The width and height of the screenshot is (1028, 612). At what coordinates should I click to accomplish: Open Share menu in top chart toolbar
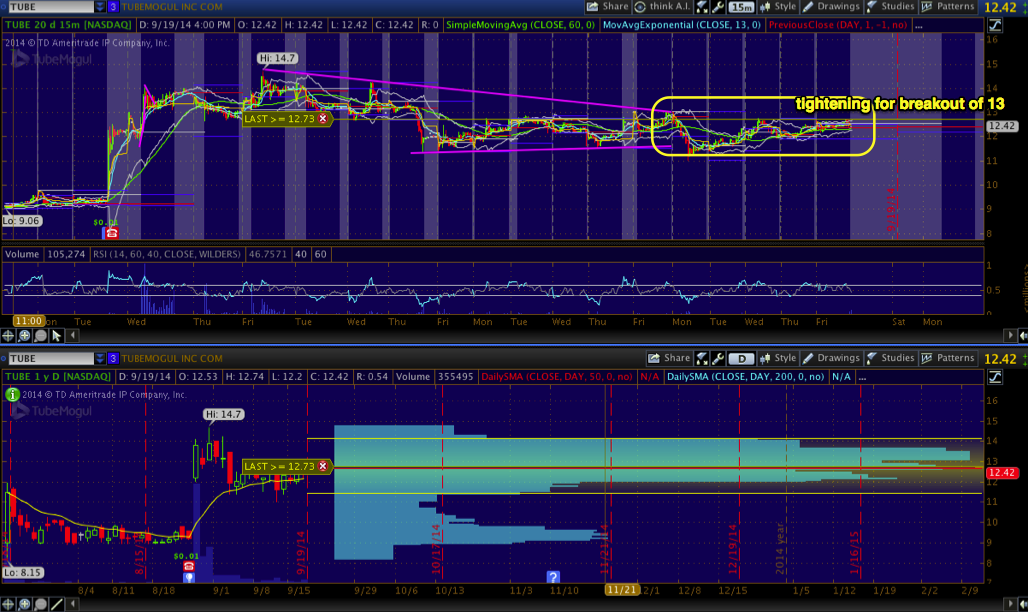pyautogui.click(x=608, y=6)
